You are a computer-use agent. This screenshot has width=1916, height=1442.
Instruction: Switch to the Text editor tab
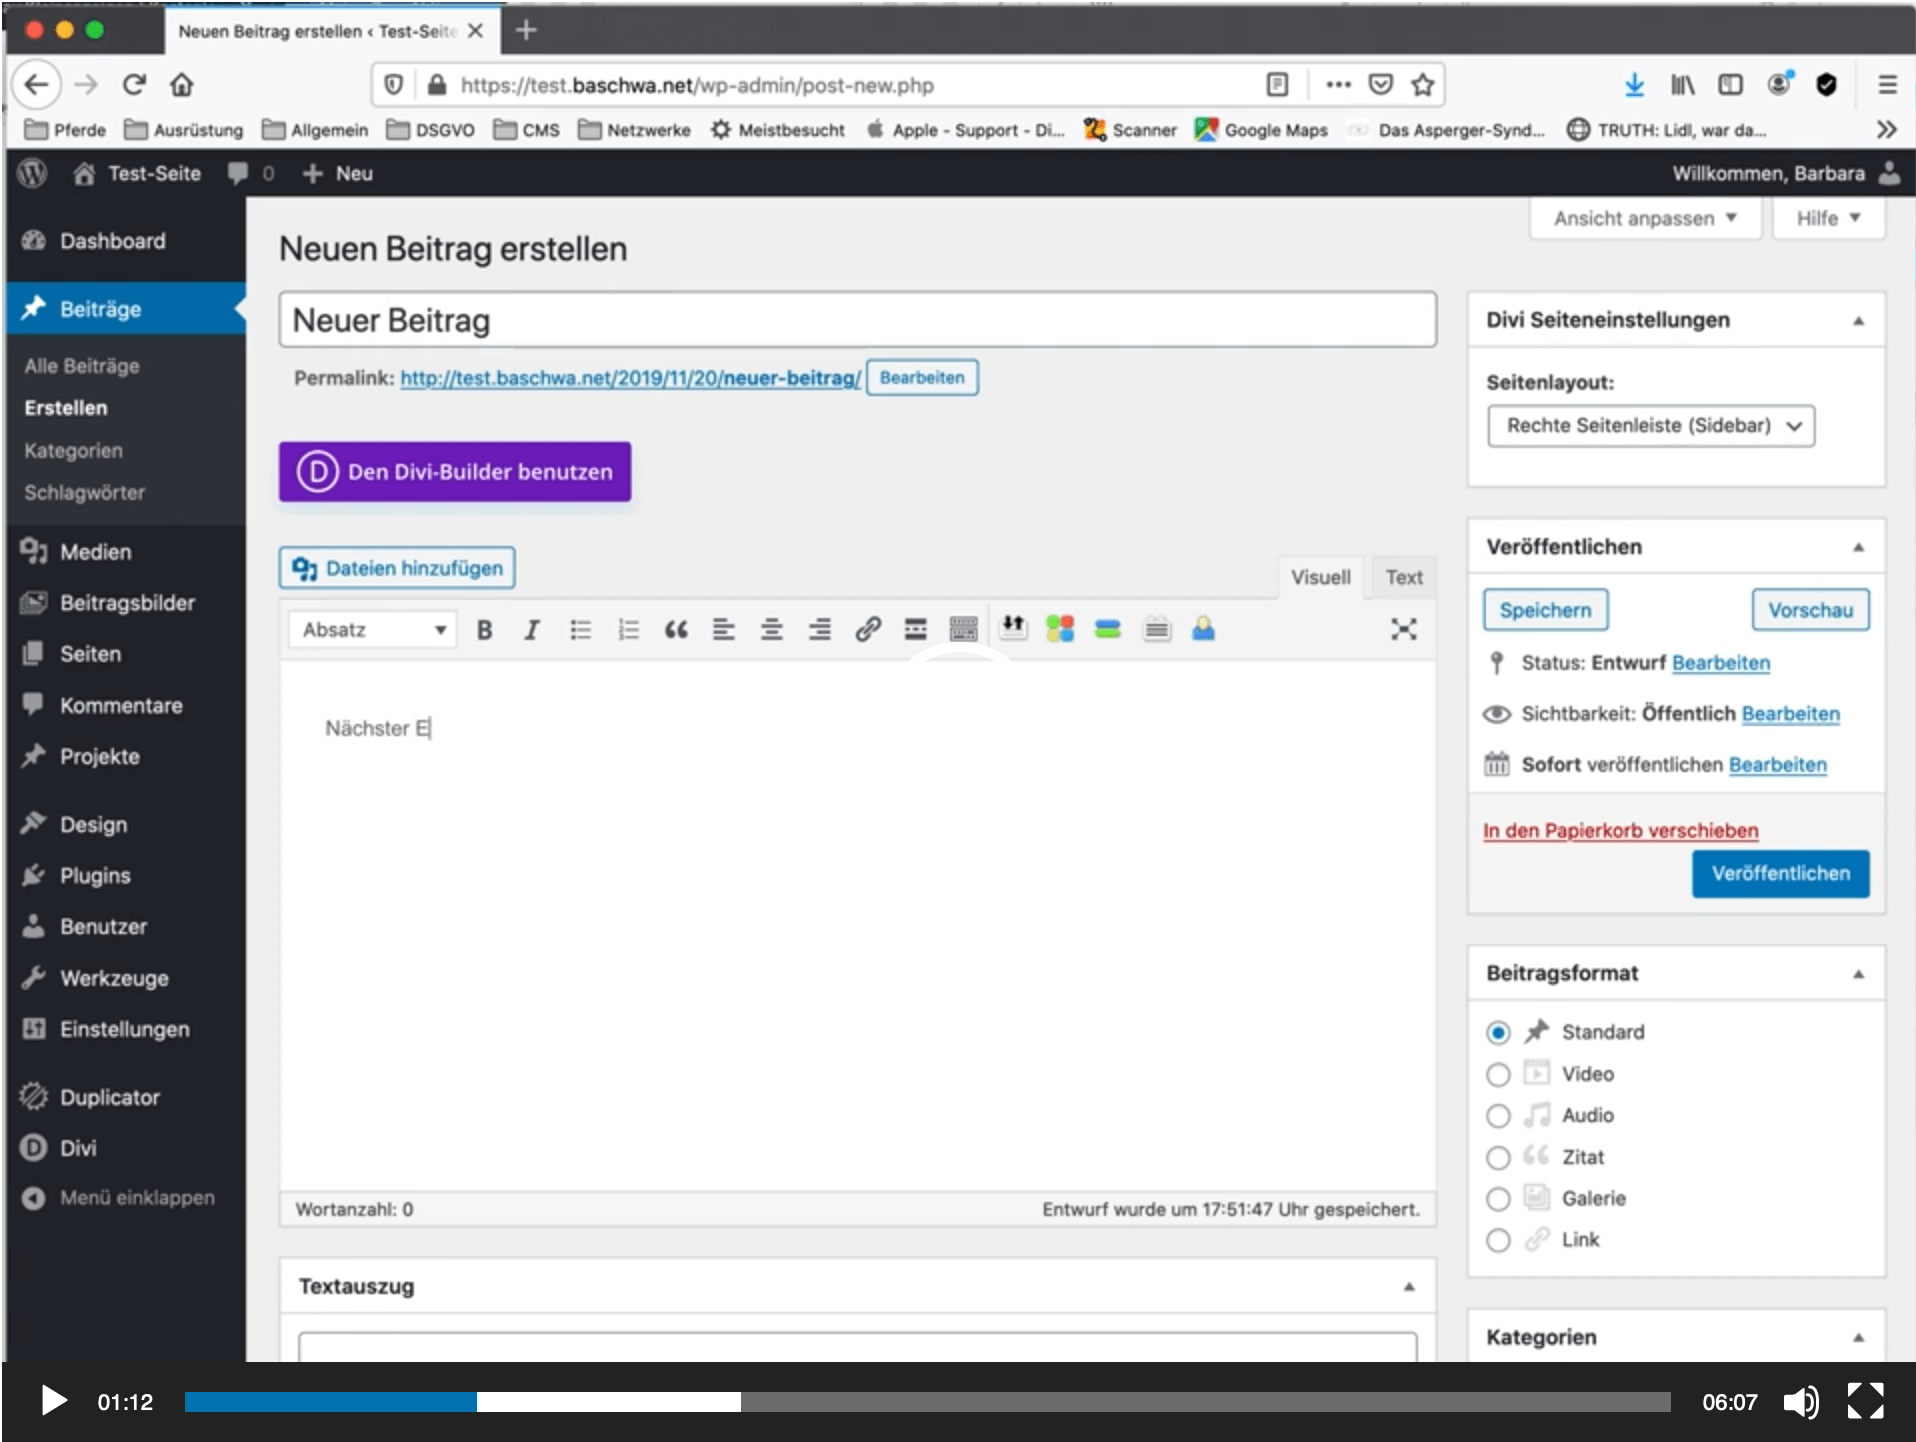[1403, 577]
